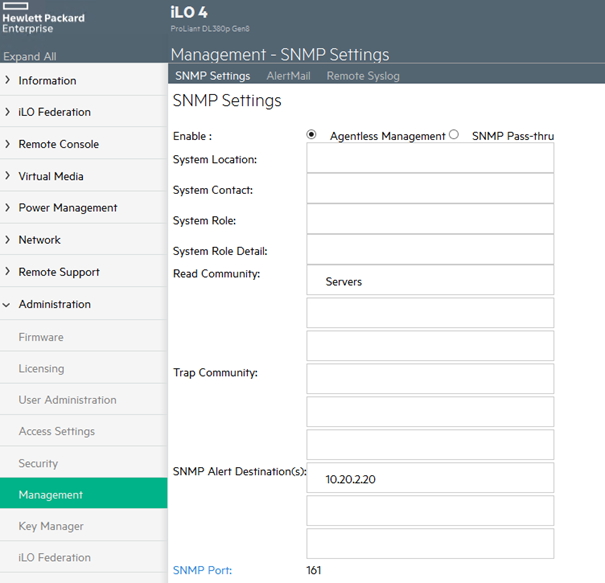Click the Remote Console menu label
The height and width of the screenshot is (583, 605).
click(x=59, y=144)
